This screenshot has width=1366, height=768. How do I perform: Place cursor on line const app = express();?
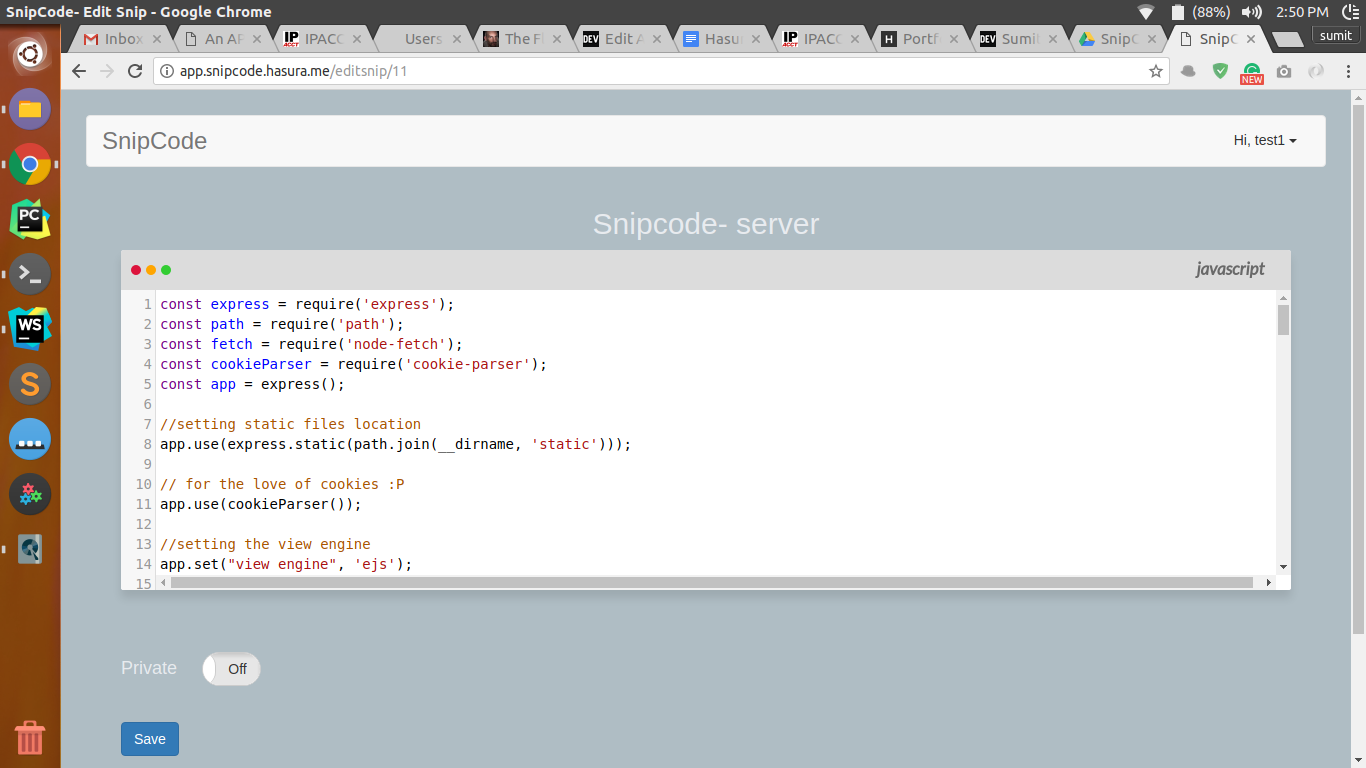coord(252,384)
